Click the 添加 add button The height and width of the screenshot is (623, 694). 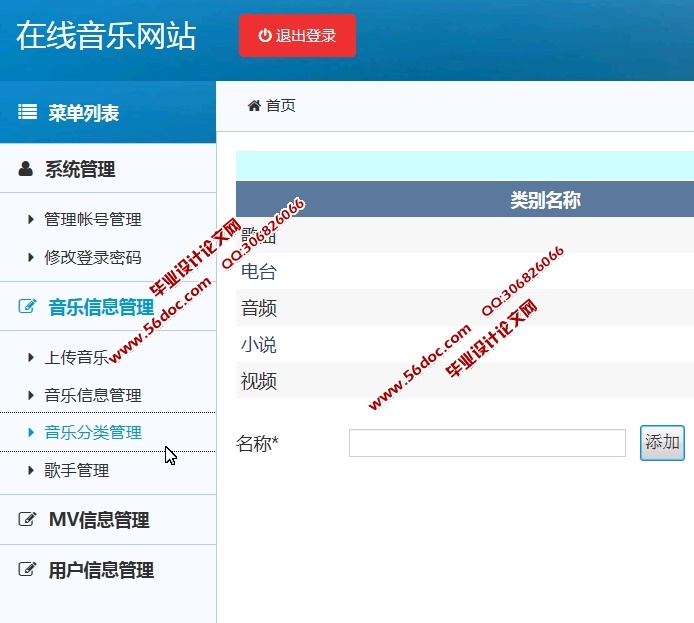tap(662, 443)
